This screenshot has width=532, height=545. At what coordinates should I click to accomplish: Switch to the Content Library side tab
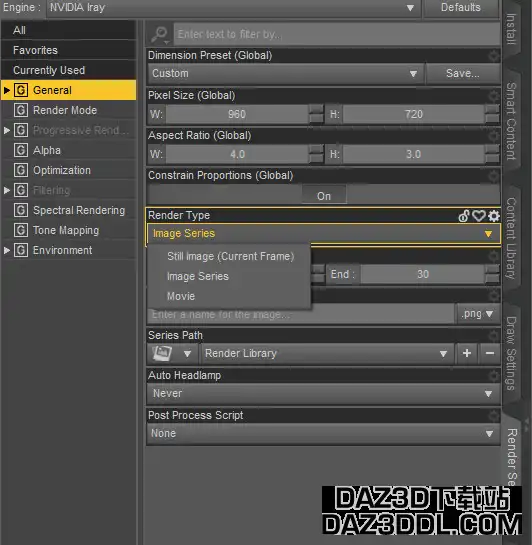(x=511, y=238)
